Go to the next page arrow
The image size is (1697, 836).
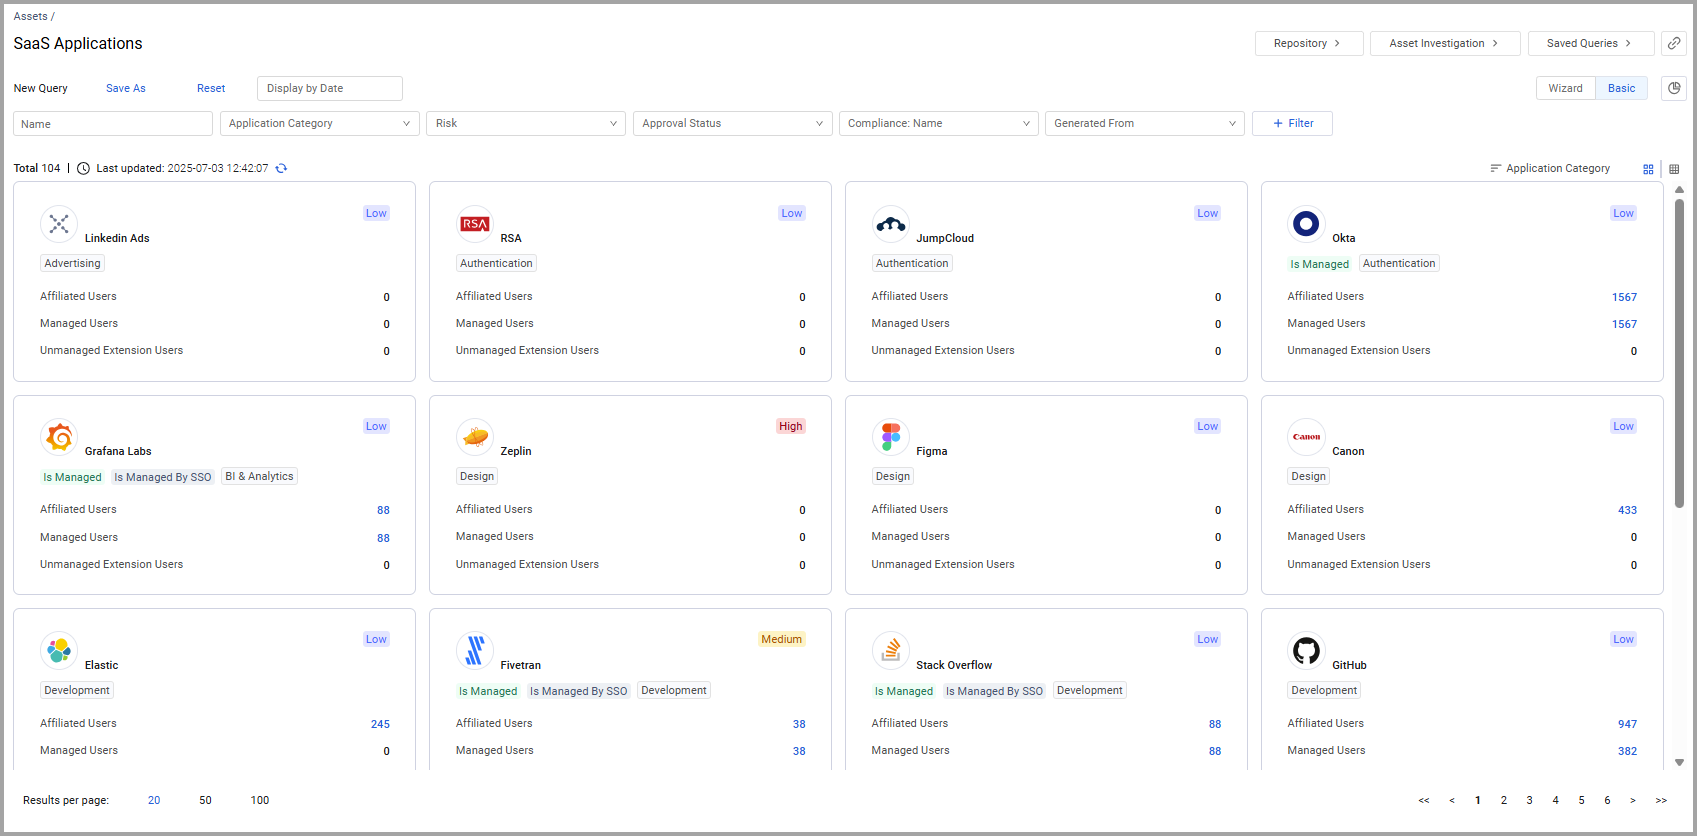[x=1633, y=800]
